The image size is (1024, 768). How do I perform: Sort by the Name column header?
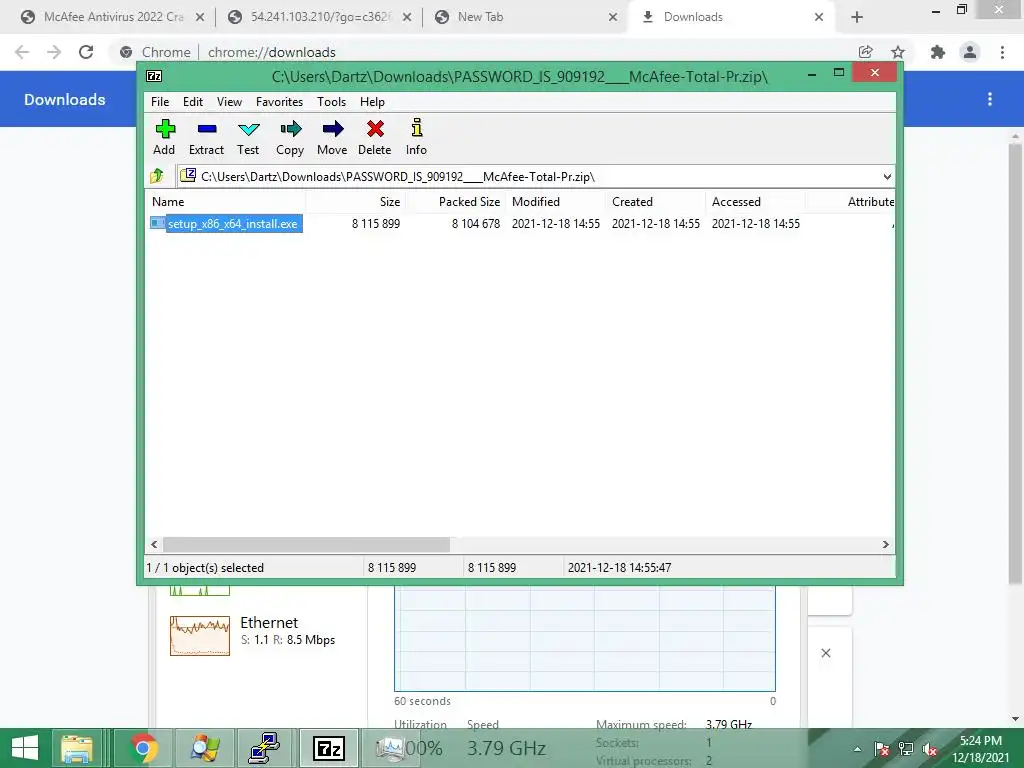(x=225, y=202)
